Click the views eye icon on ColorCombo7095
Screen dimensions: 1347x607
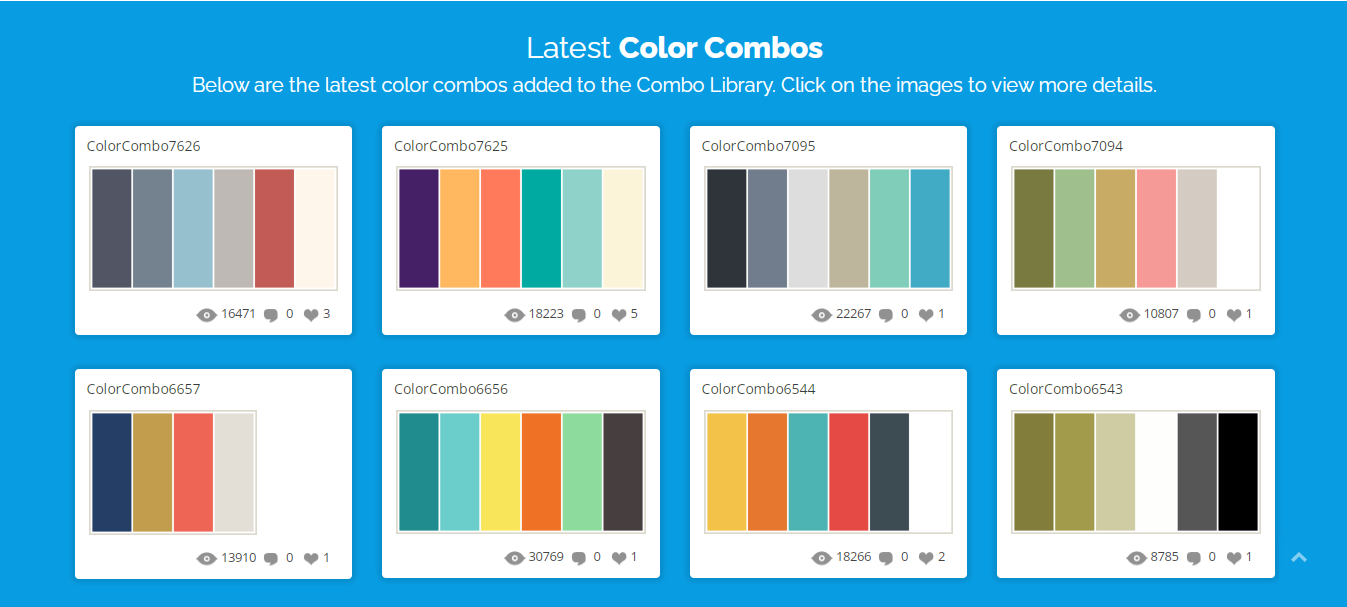(821, 315)
